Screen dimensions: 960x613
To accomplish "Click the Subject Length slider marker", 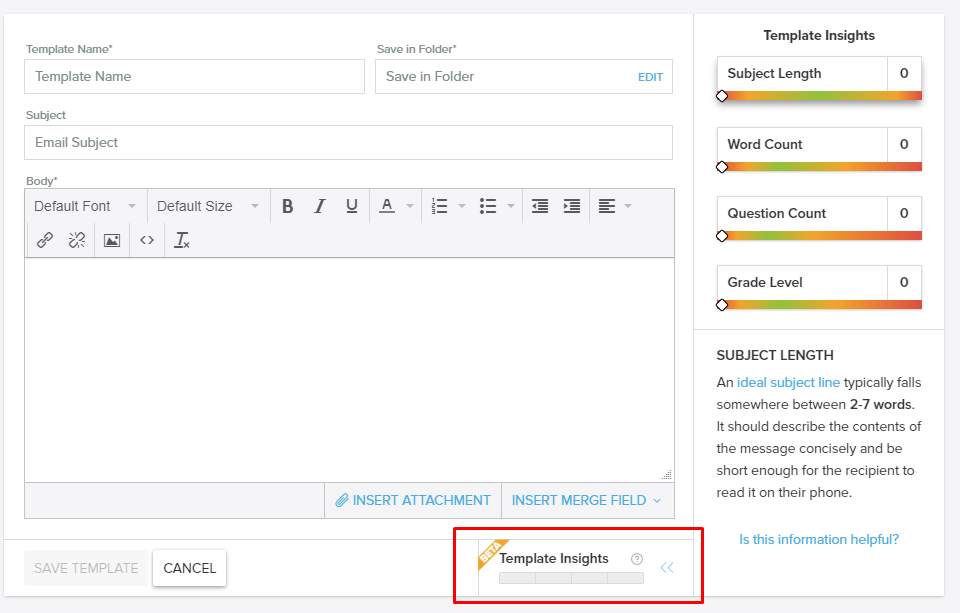I will click(x=722, y=96).
